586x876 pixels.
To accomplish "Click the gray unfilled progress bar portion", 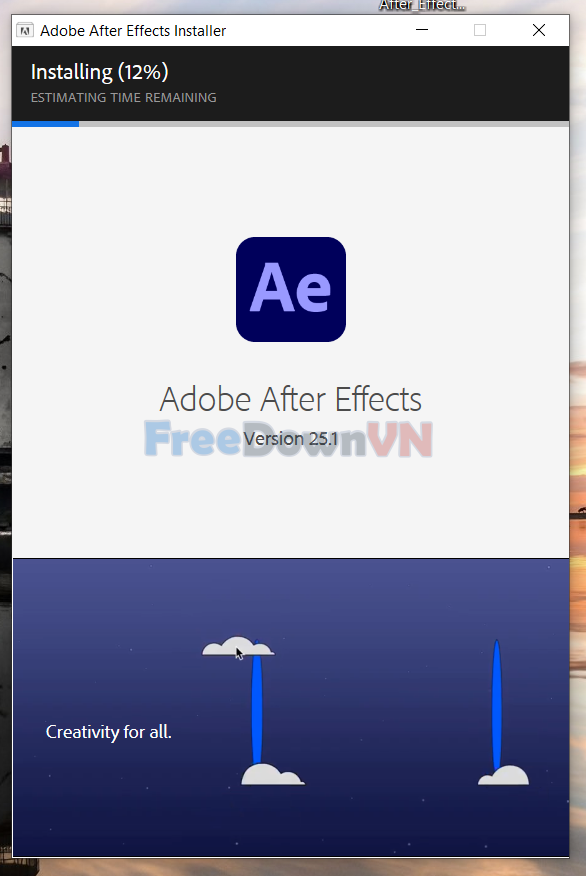I will 324,124.
